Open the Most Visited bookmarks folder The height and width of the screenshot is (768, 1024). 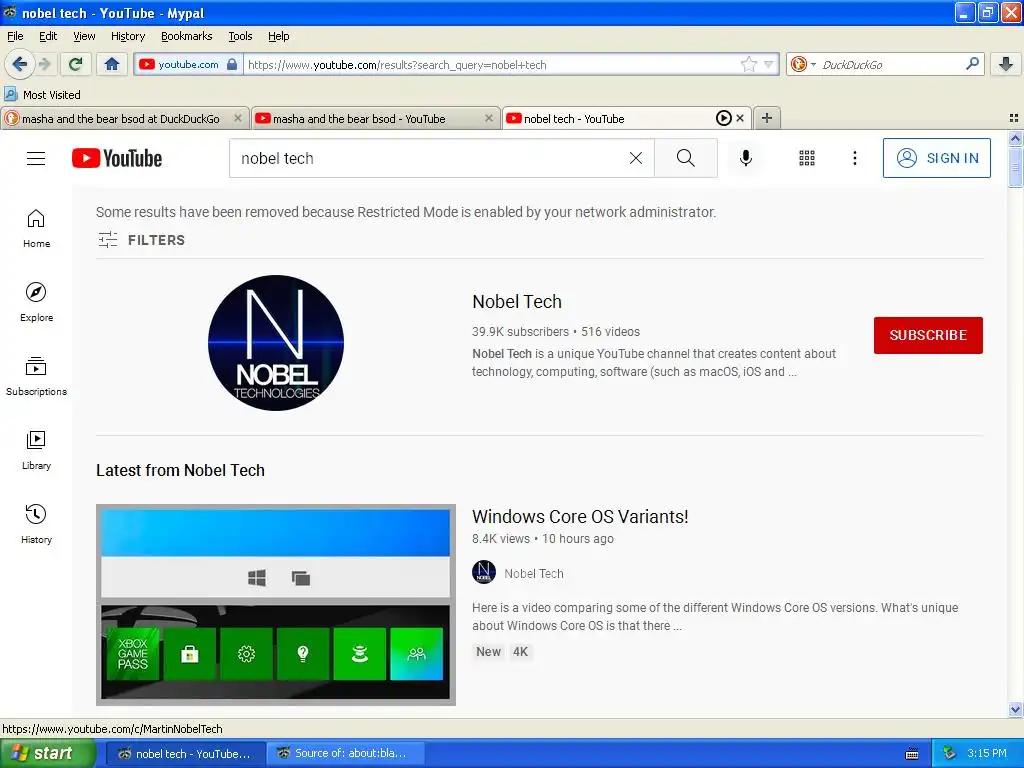(x=42, y=95)
